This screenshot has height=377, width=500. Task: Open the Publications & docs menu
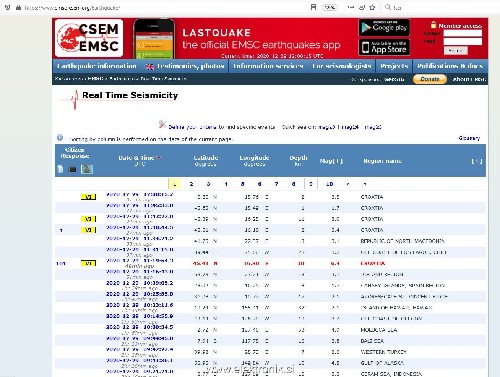coord(450,66)
